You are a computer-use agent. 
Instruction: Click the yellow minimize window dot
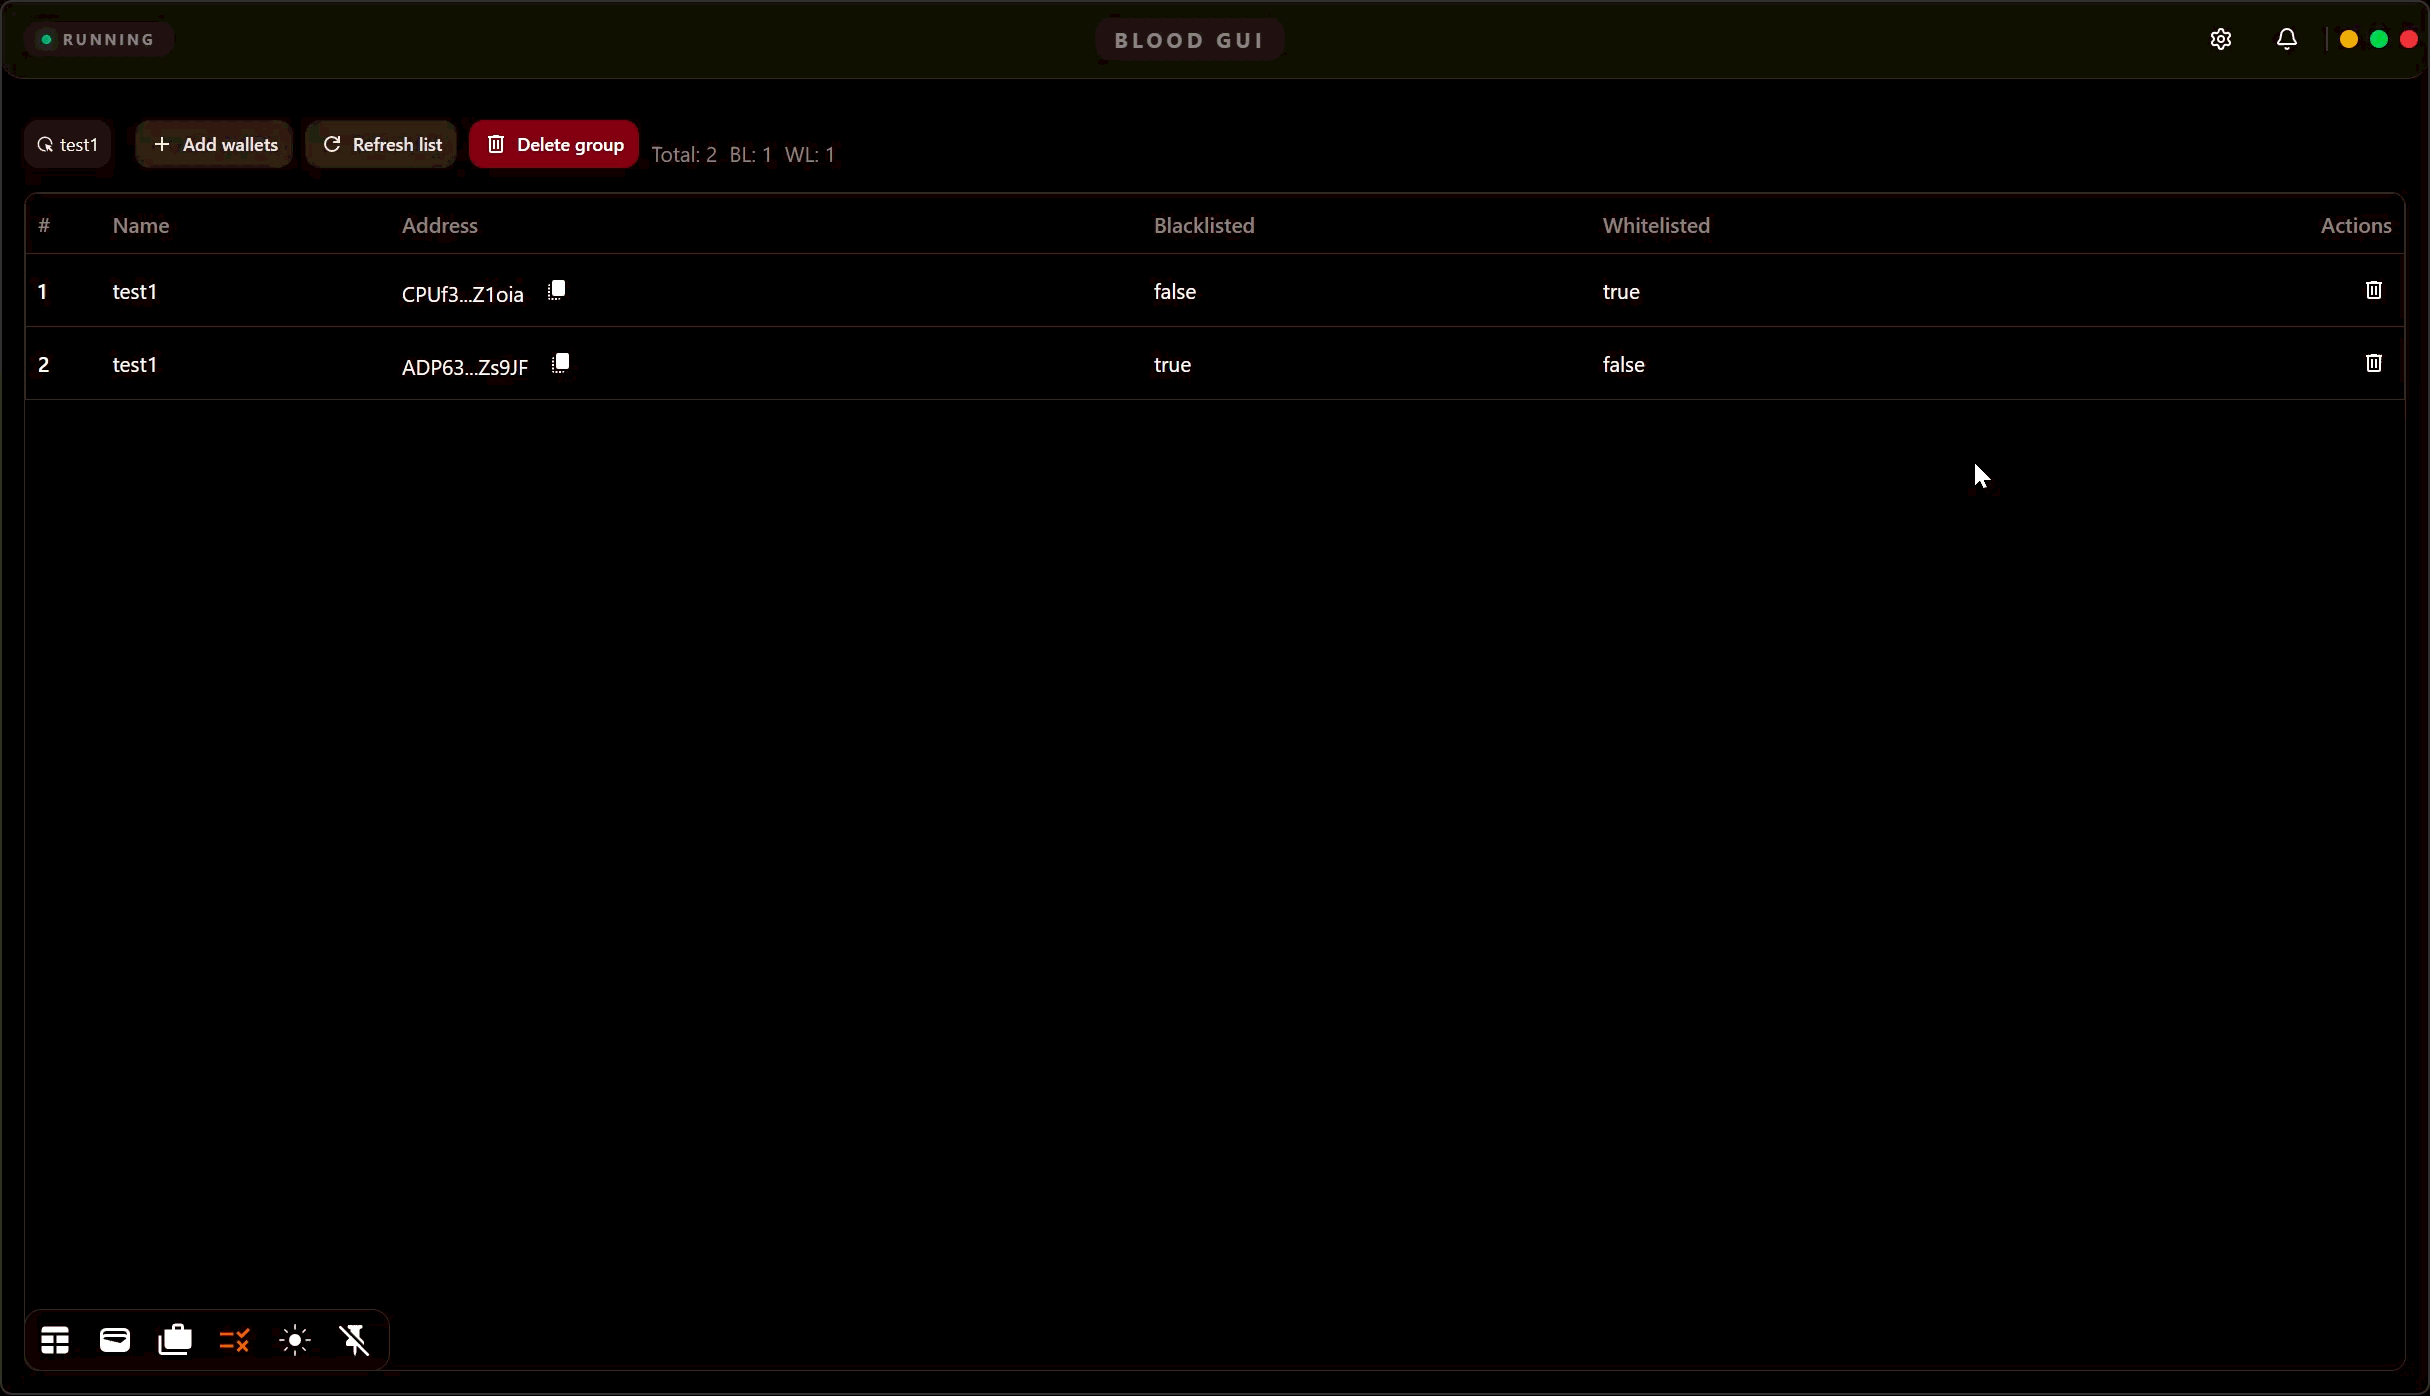(2349, 39)
